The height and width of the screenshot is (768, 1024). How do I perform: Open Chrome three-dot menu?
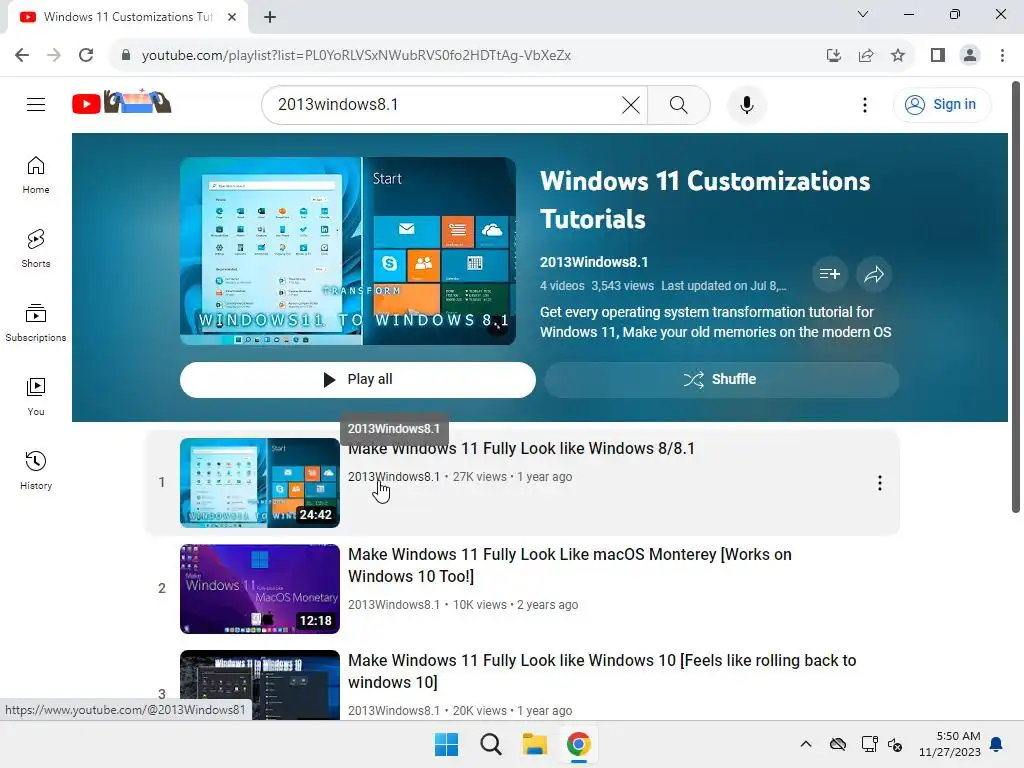pyautogui.click(x=1002, y=56)
